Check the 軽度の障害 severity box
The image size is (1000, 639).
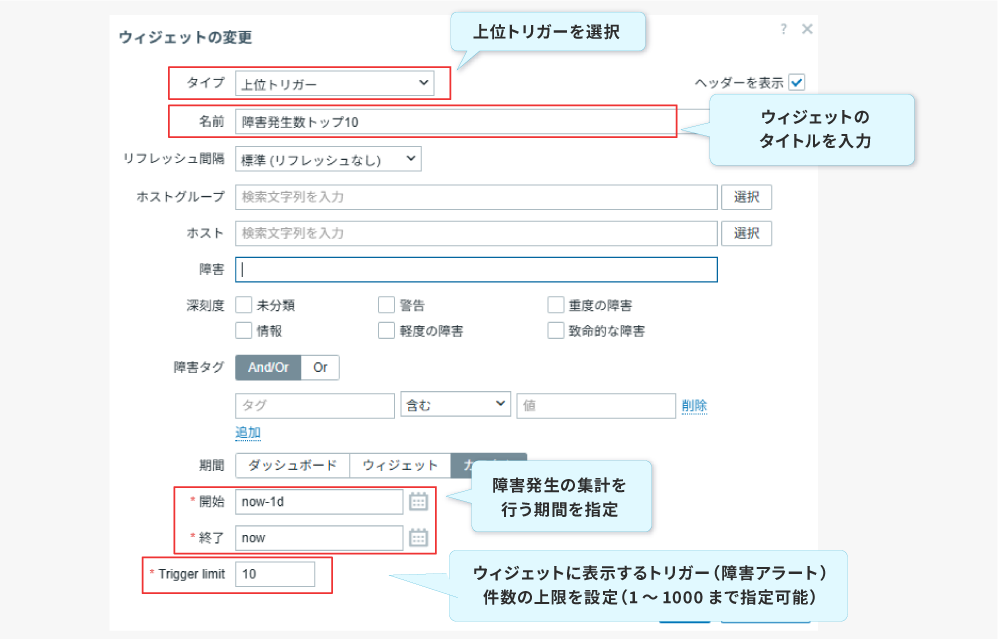tap(386, 330)
